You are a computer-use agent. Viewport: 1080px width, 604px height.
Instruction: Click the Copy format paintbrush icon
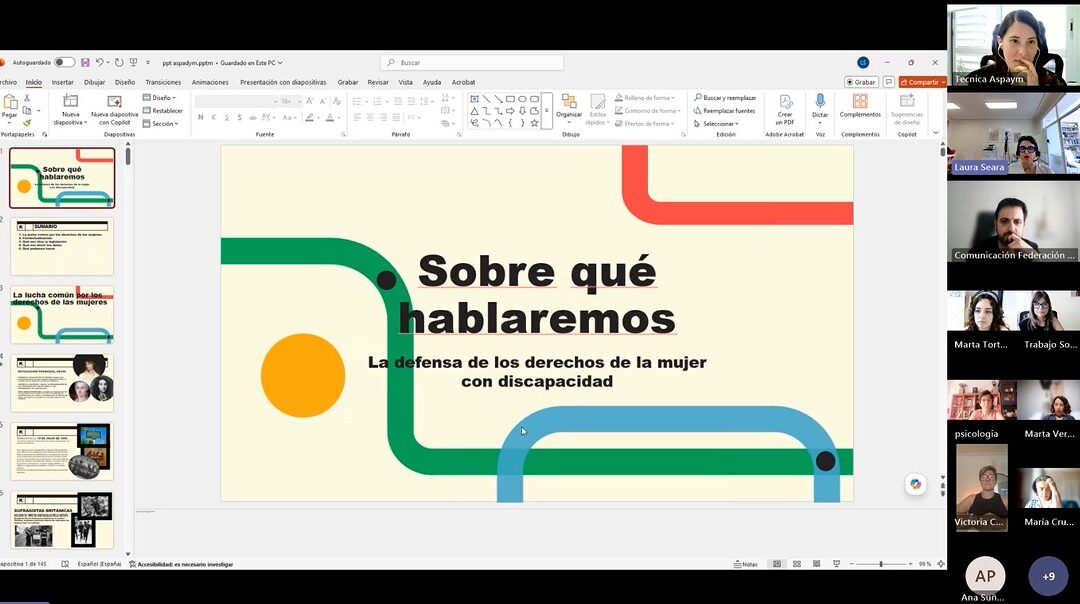27,123
